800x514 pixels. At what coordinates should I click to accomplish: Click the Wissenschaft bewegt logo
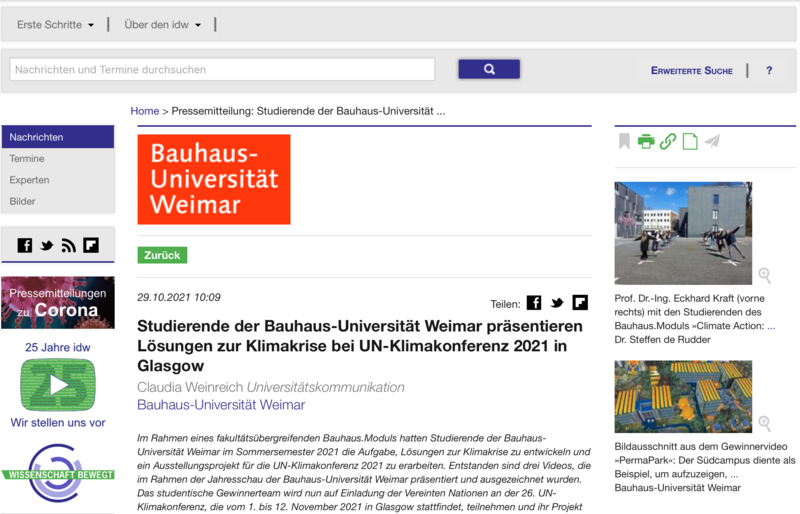click(x=58, y=473)
